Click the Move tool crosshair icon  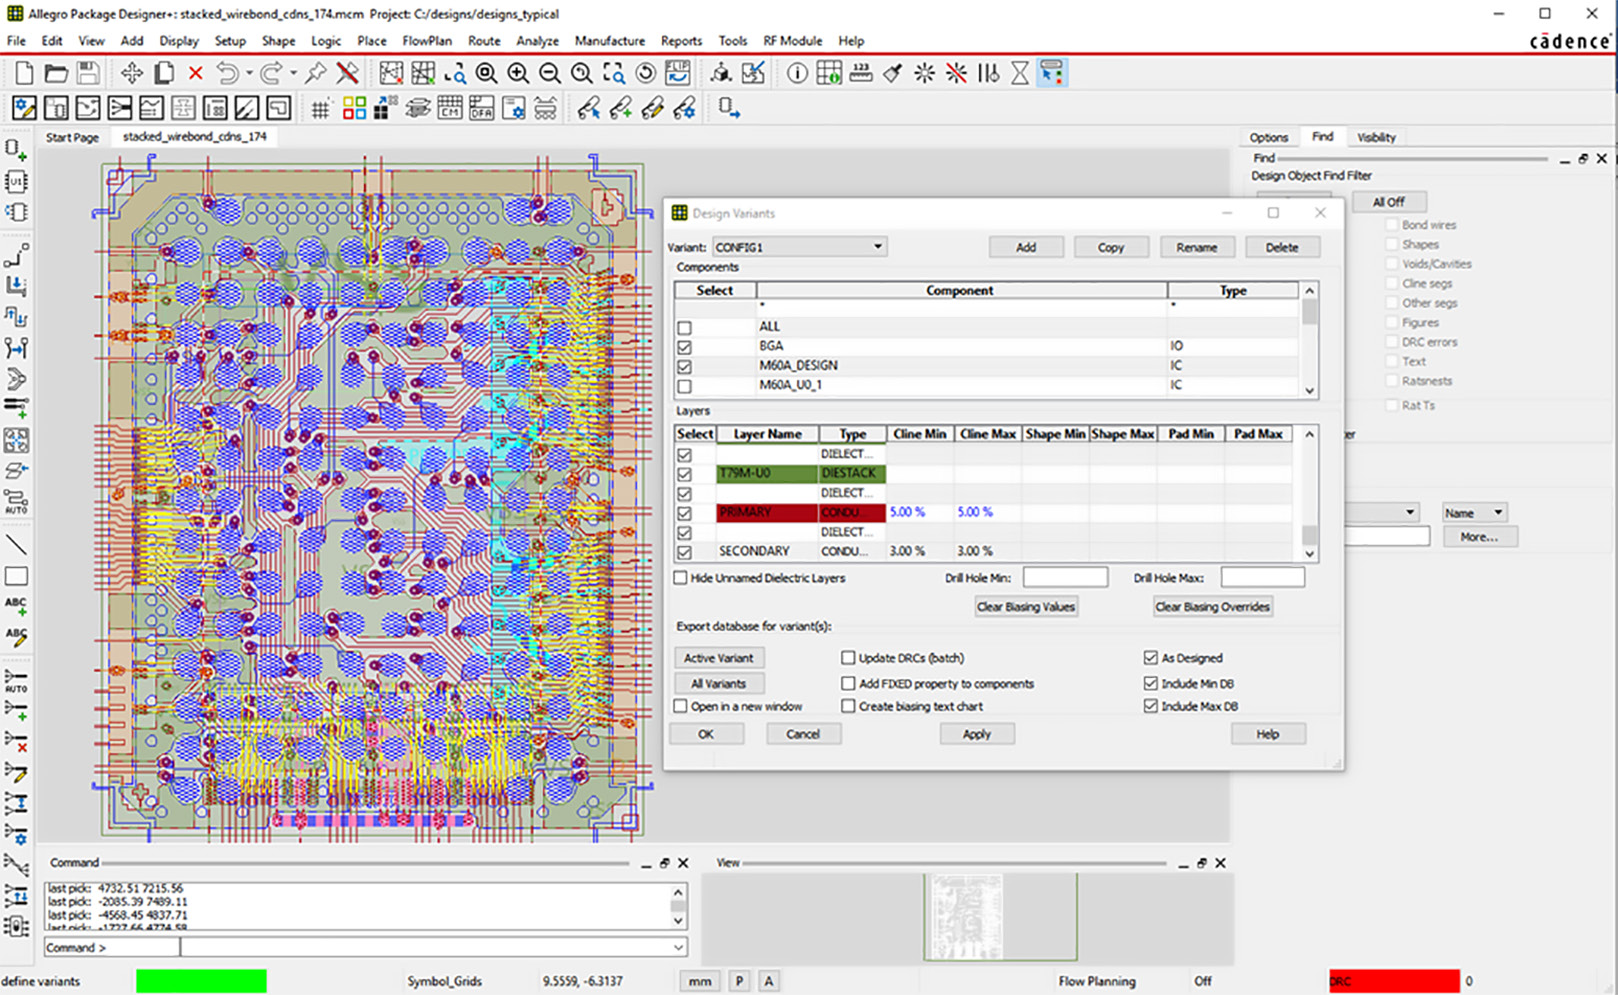(131, 73)
